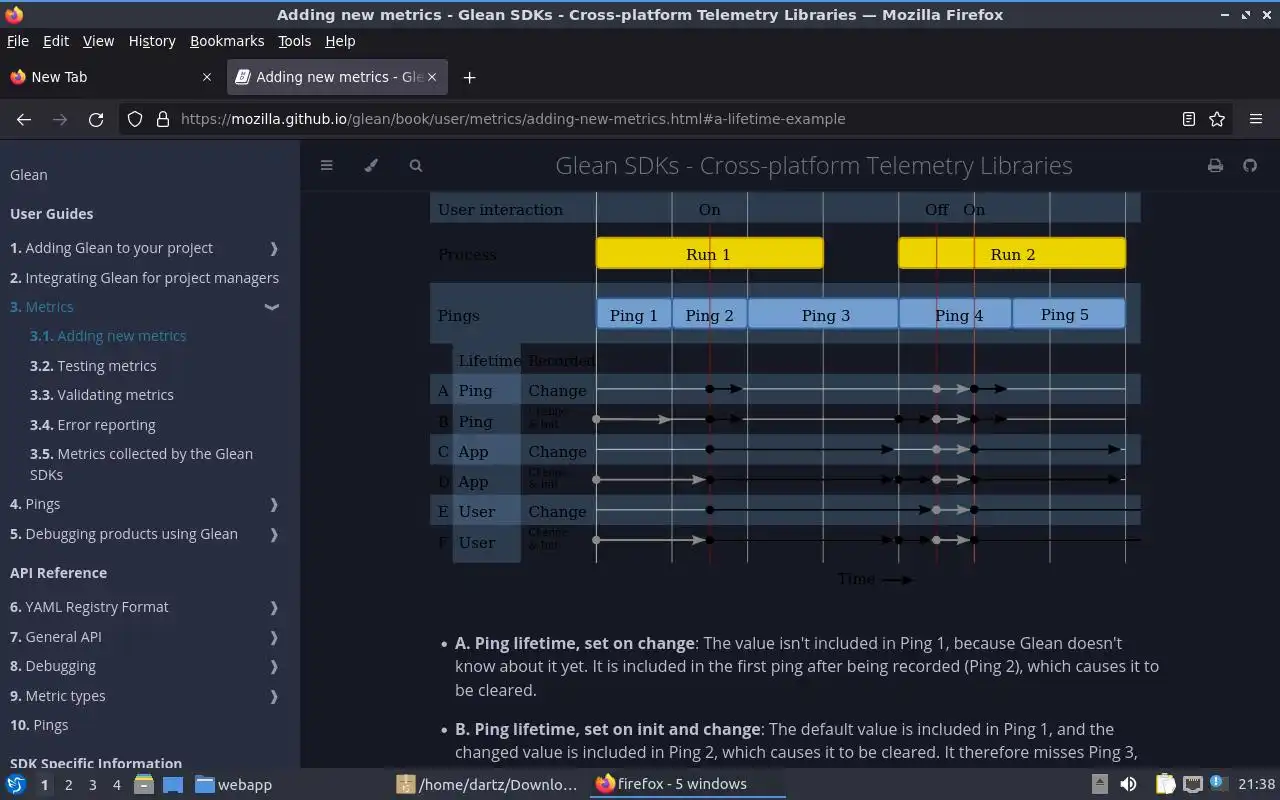Bookmark this page with the star icon
Screen dimensions: 1280x800
(x=1217, y=119)
